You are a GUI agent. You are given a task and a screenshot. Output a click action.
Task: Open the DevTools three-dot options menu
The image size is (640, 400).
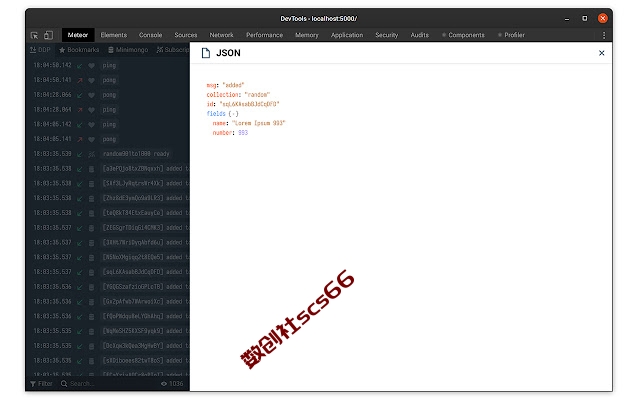(x=604, y=36)
